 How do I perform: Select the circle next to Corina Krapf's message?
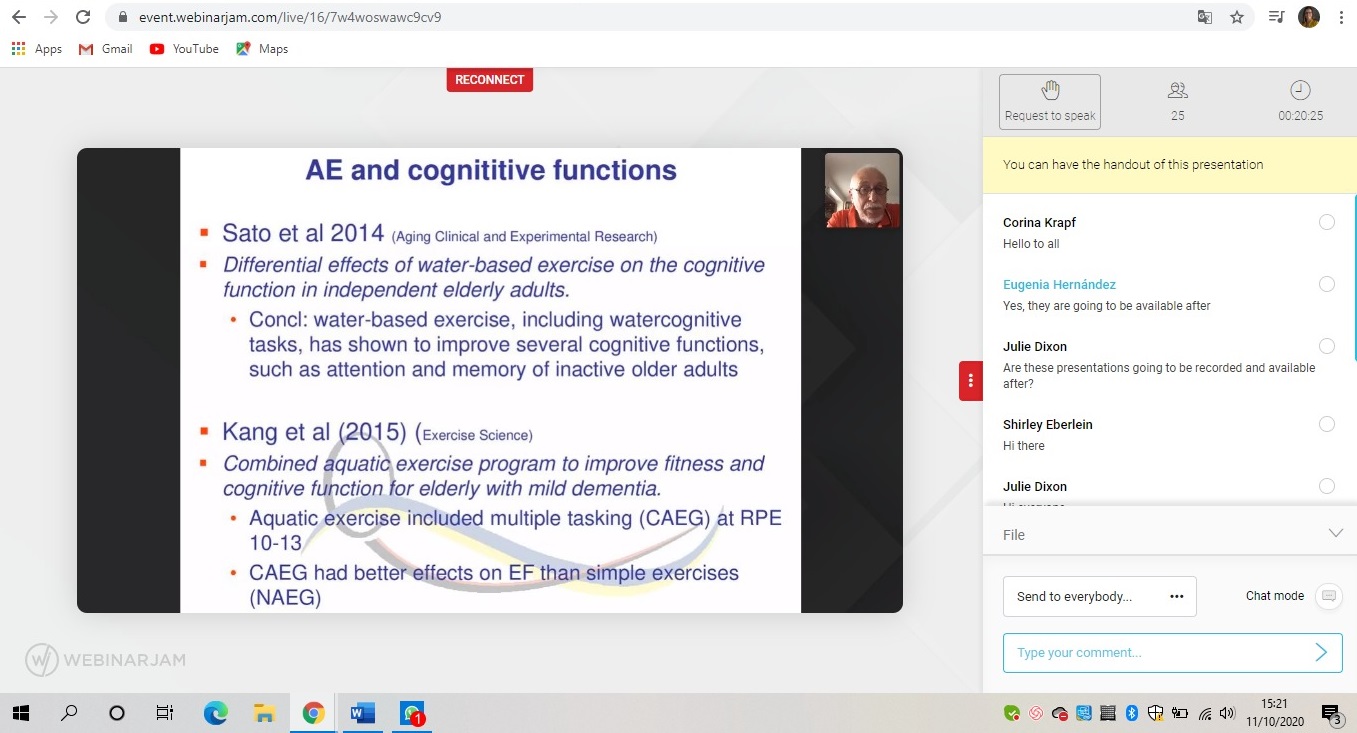(x=1327, y=222)
